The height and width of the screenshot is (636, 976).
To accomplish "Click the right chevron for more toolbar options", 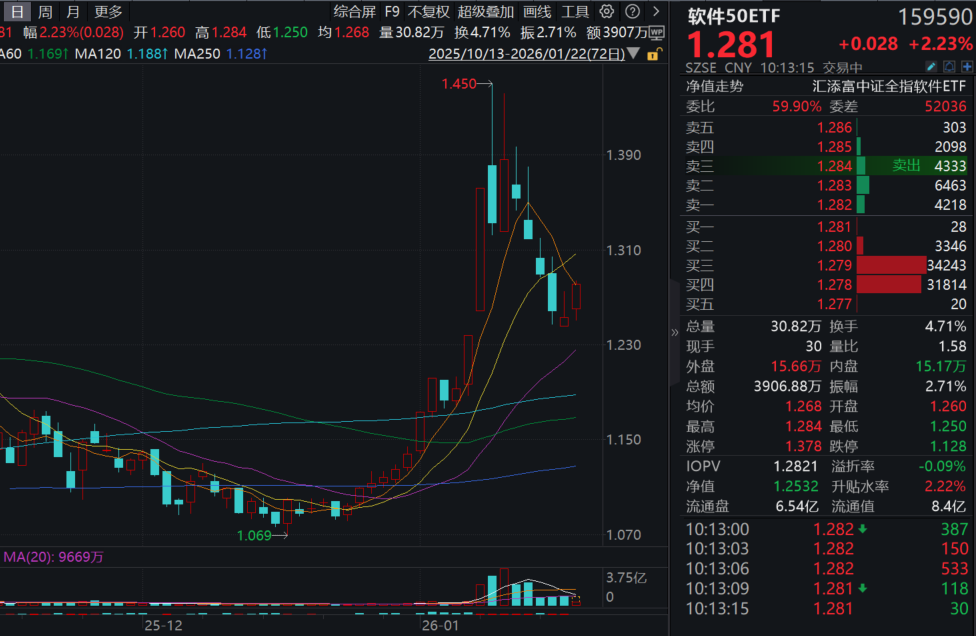I will click(x=656, y=11).
